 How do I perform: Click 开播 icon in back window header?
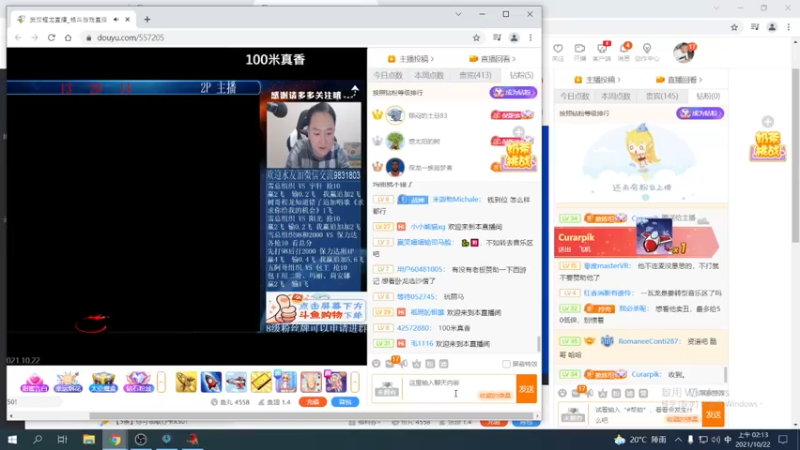pyautogui.click(x=580, y=52)
